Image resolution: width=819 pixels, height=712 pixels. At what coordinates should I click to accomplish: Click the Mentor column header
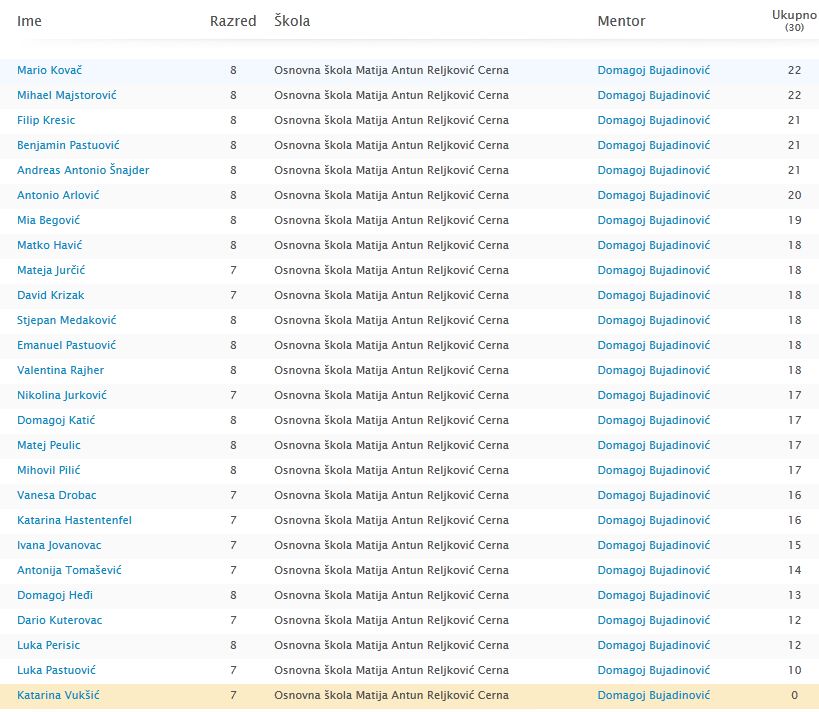621,21
